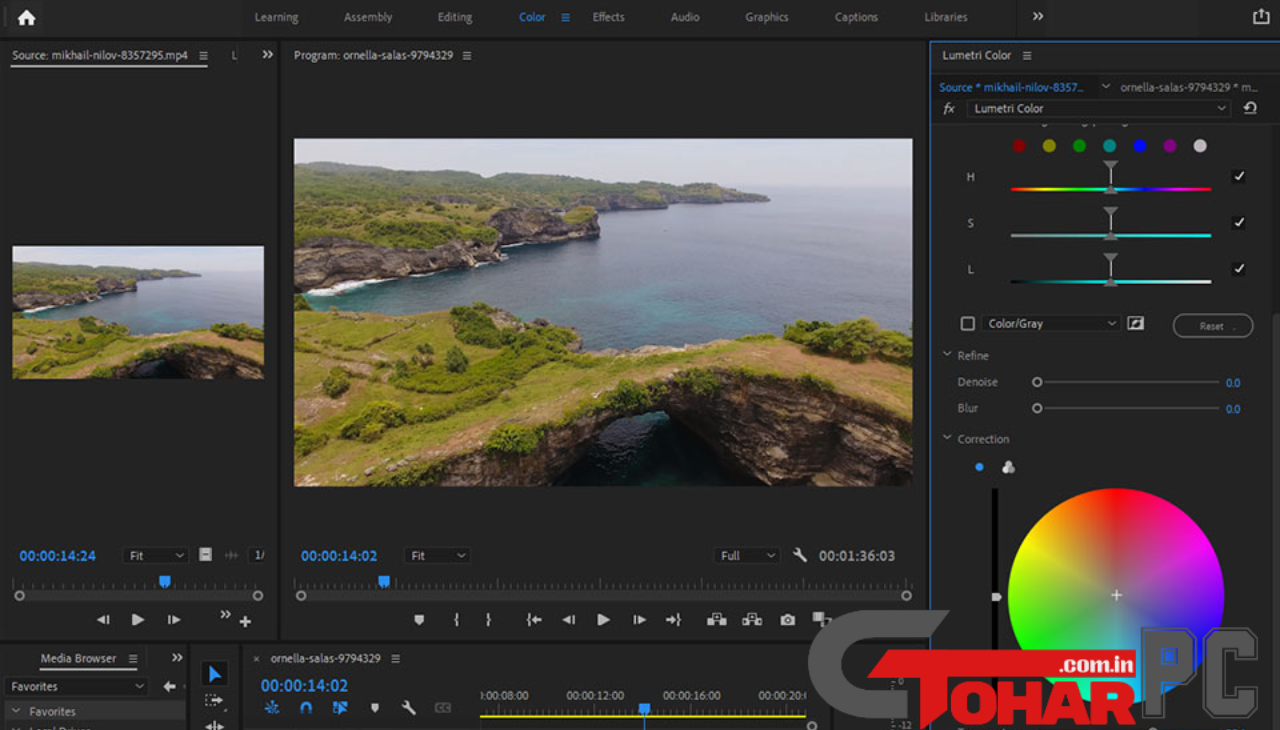
Task: Collapse the Favorites tree row
Action: tap(16, 711)
